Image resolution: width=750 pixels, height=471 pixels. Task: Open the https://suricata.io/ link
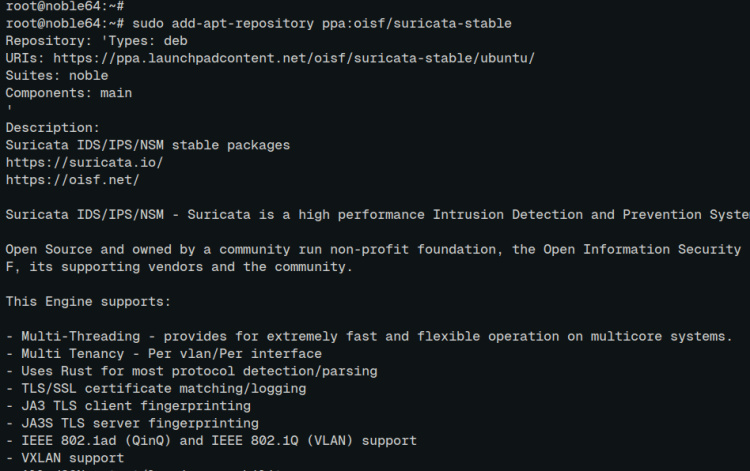coord(84,162)
